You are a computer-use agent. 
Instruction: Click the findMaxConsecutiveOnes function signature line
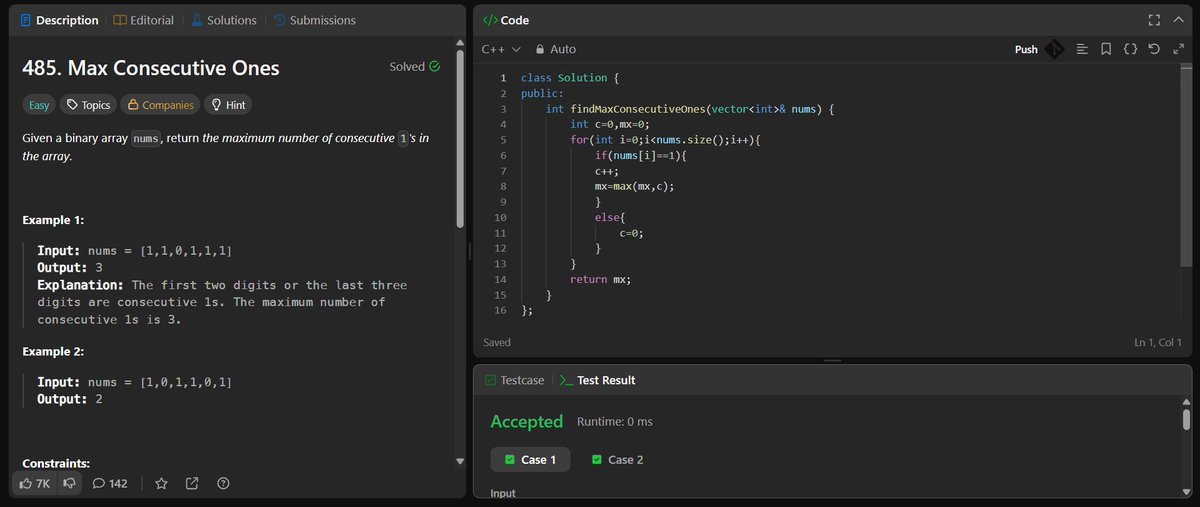click(689, 109)
